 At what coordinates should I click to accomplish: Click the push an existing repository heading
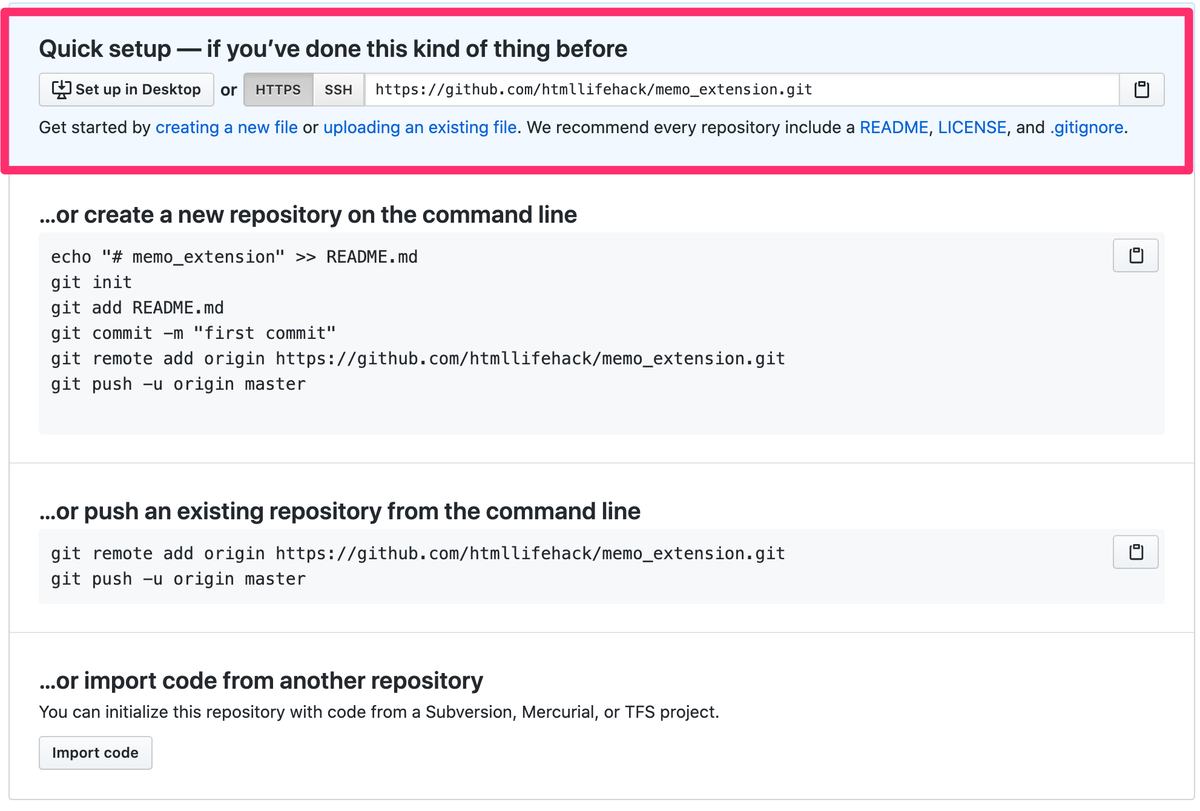coord(340,512)
